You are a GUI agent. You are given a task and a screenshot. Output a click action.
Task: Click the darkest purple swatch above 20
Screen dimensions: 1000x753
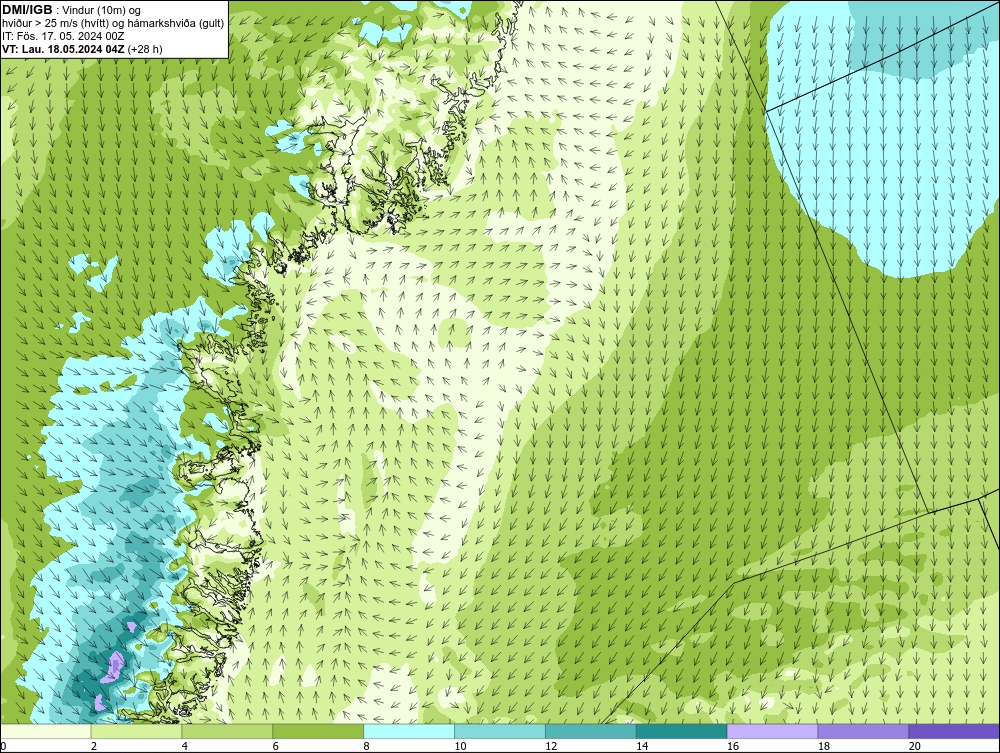click(x=954, y=731)
